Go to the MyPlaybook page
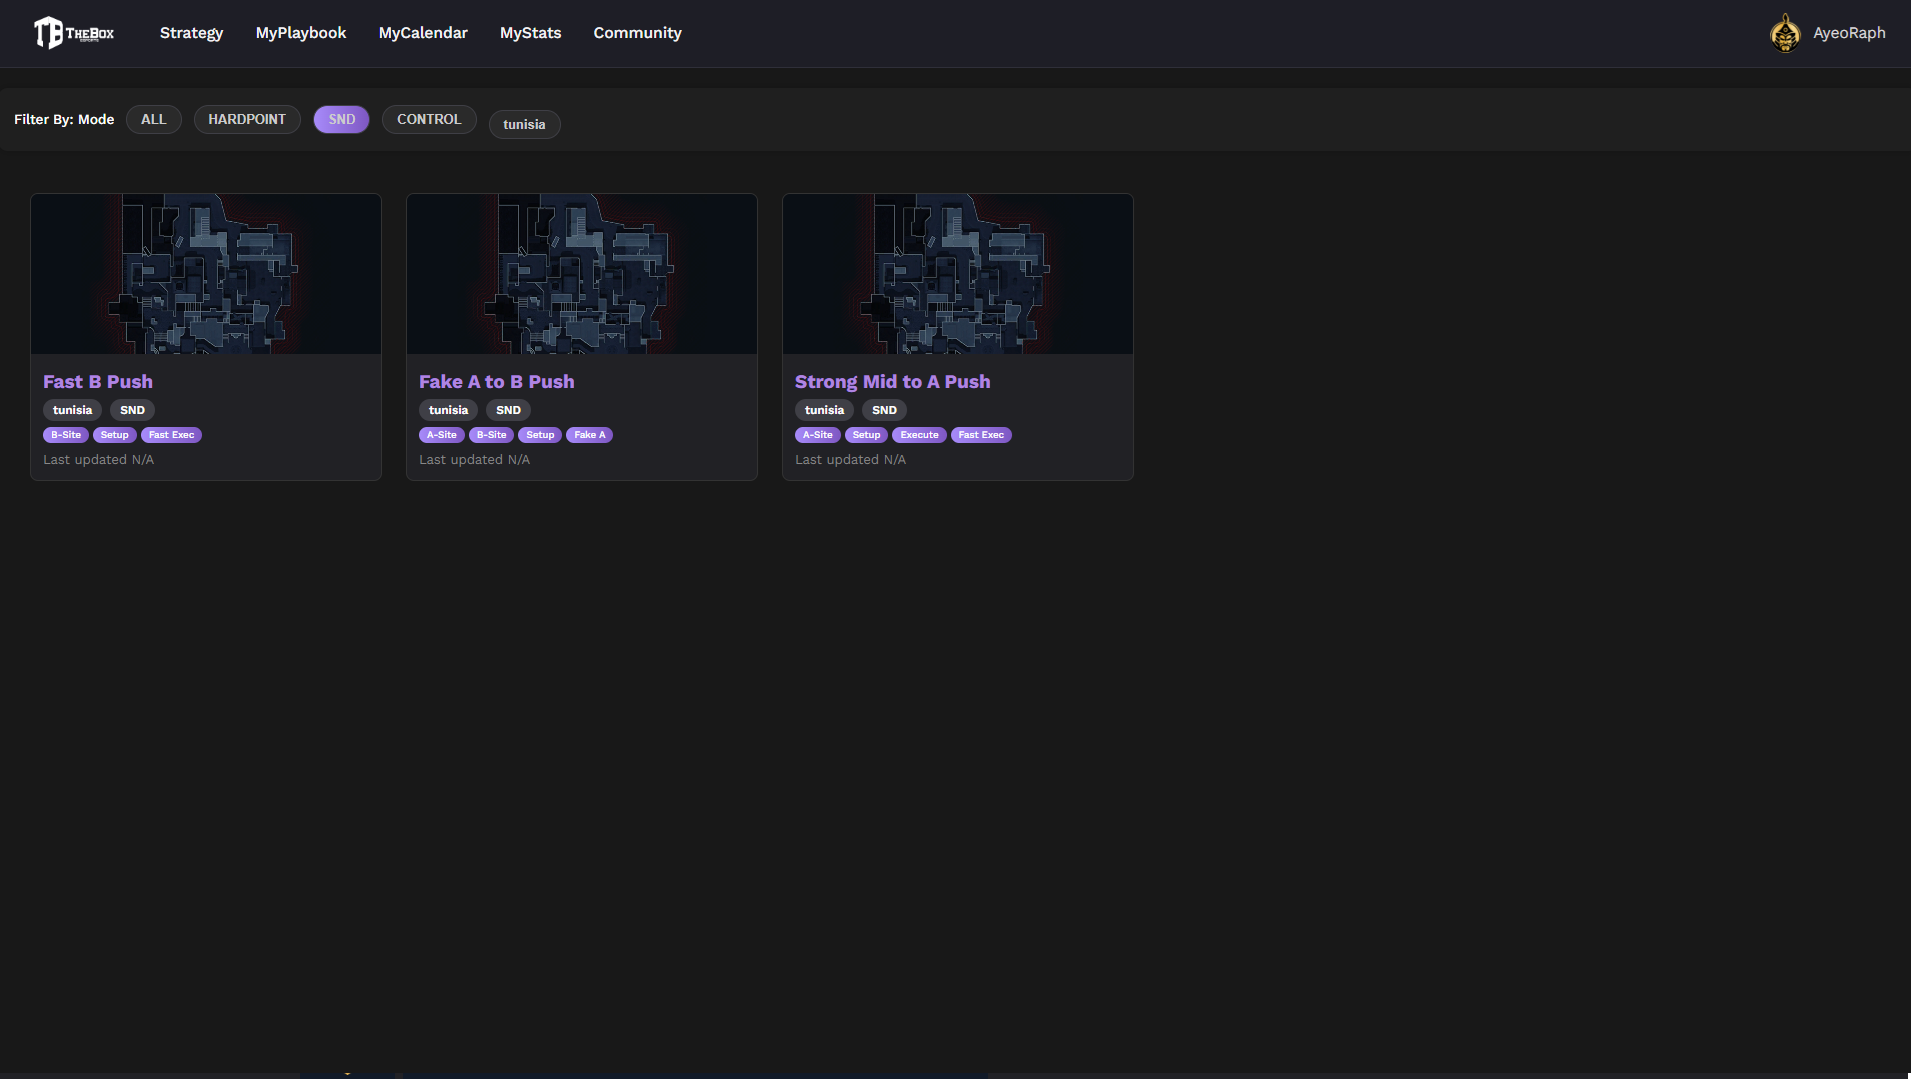This screenshot has width=1911, height=1079. click(301, 33)
